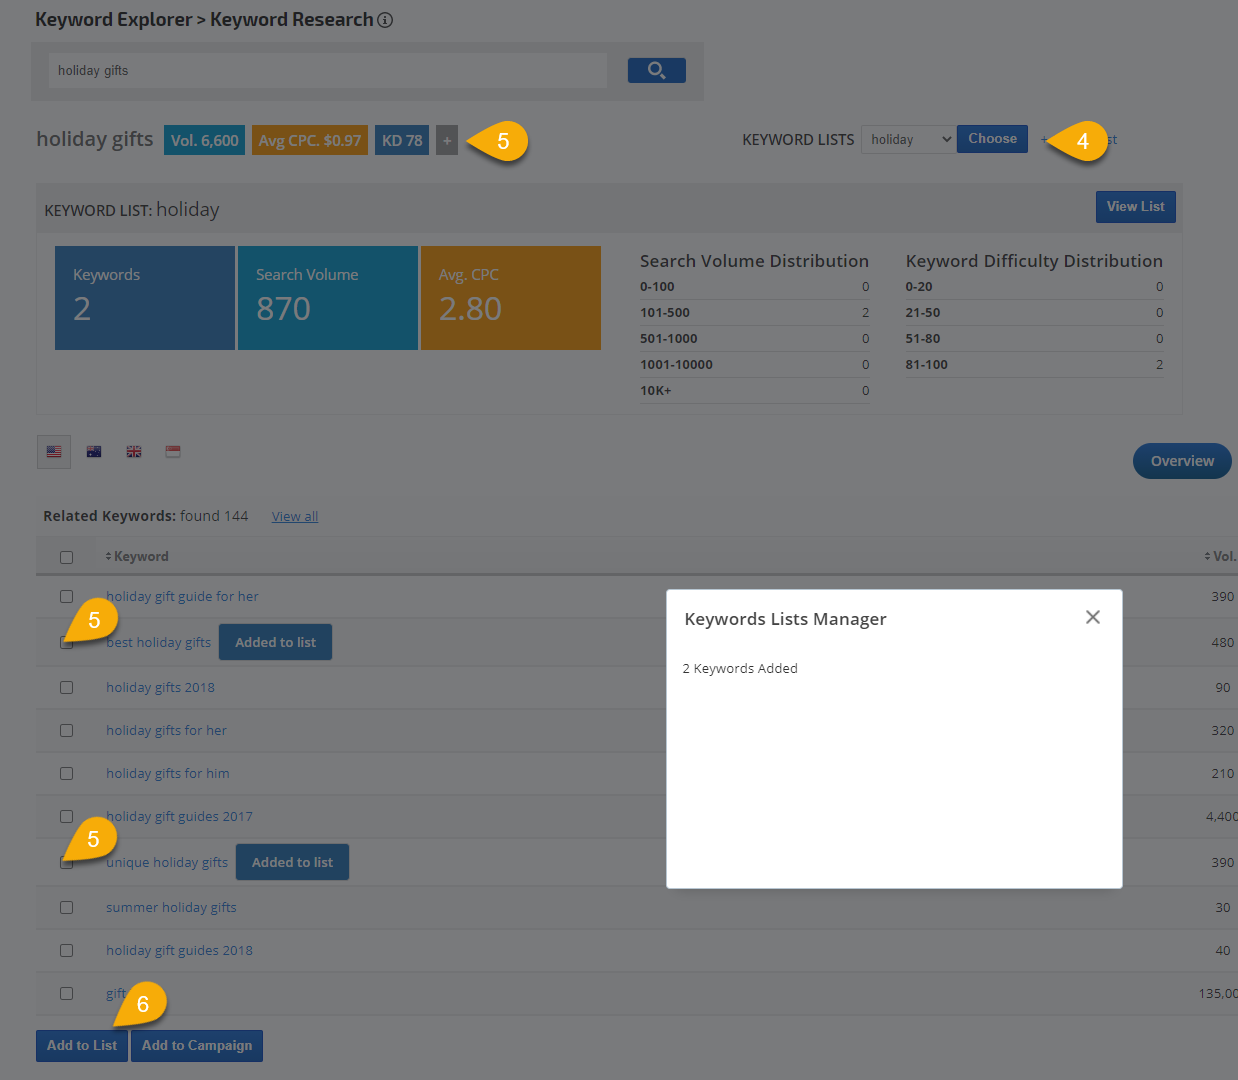Image resolution: width=1238 pixels, height=1080 pixels.
Task: Tick the select-all checkbox in table header
Action: pos(66,557)
